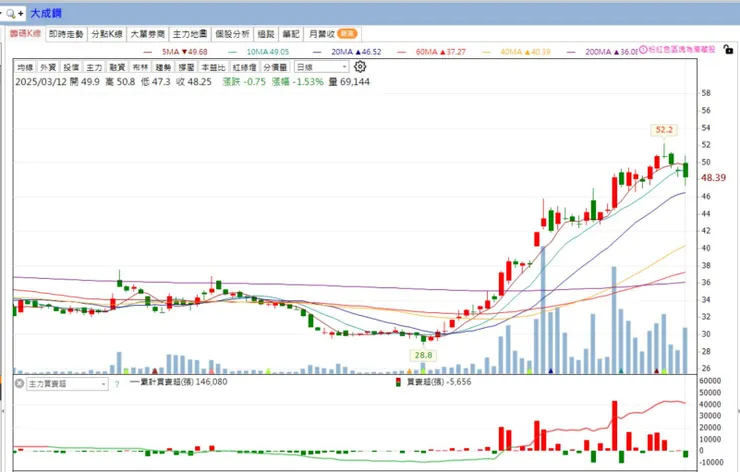Open the 筆記 tab

pyautogui.click(x=291, y=34)
